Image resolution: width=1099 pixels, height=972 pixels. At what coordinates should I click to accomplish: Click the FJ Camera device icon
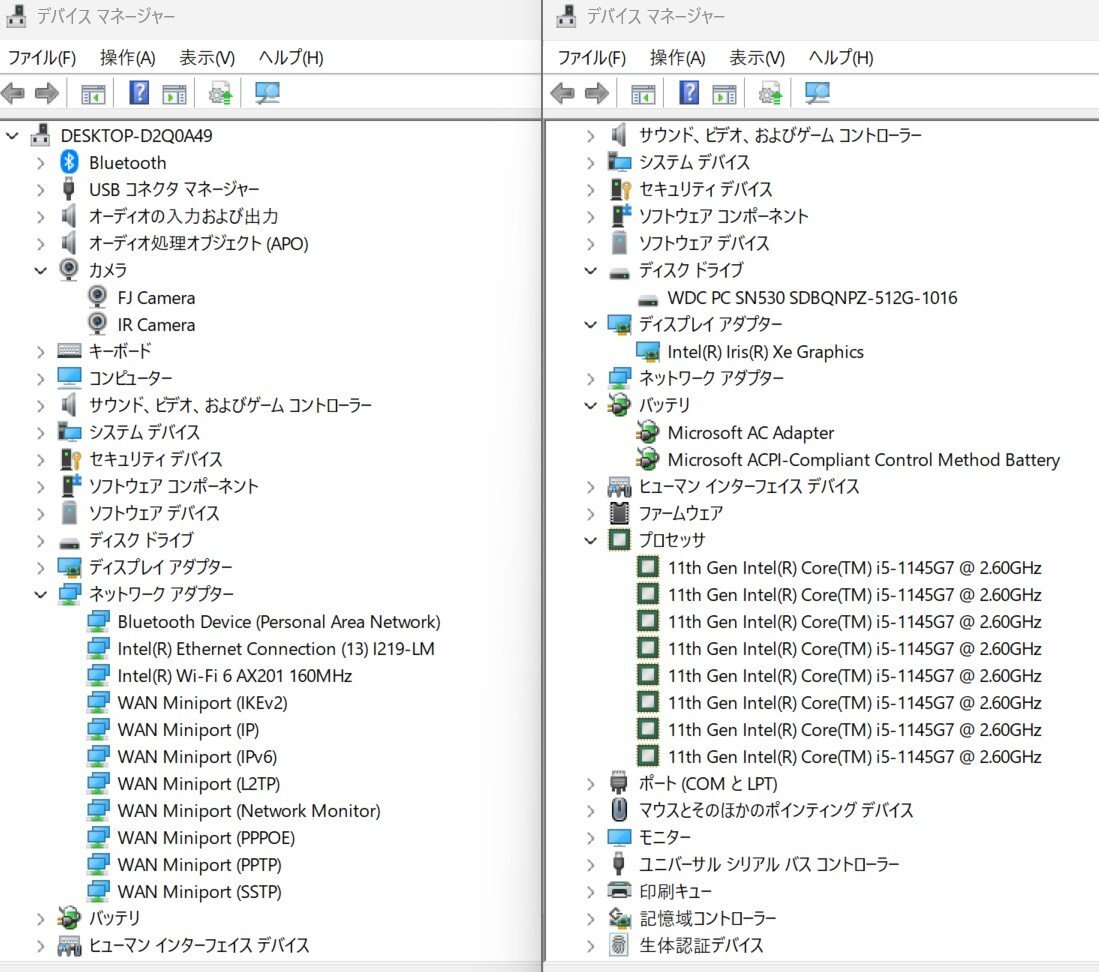(98, 297)
